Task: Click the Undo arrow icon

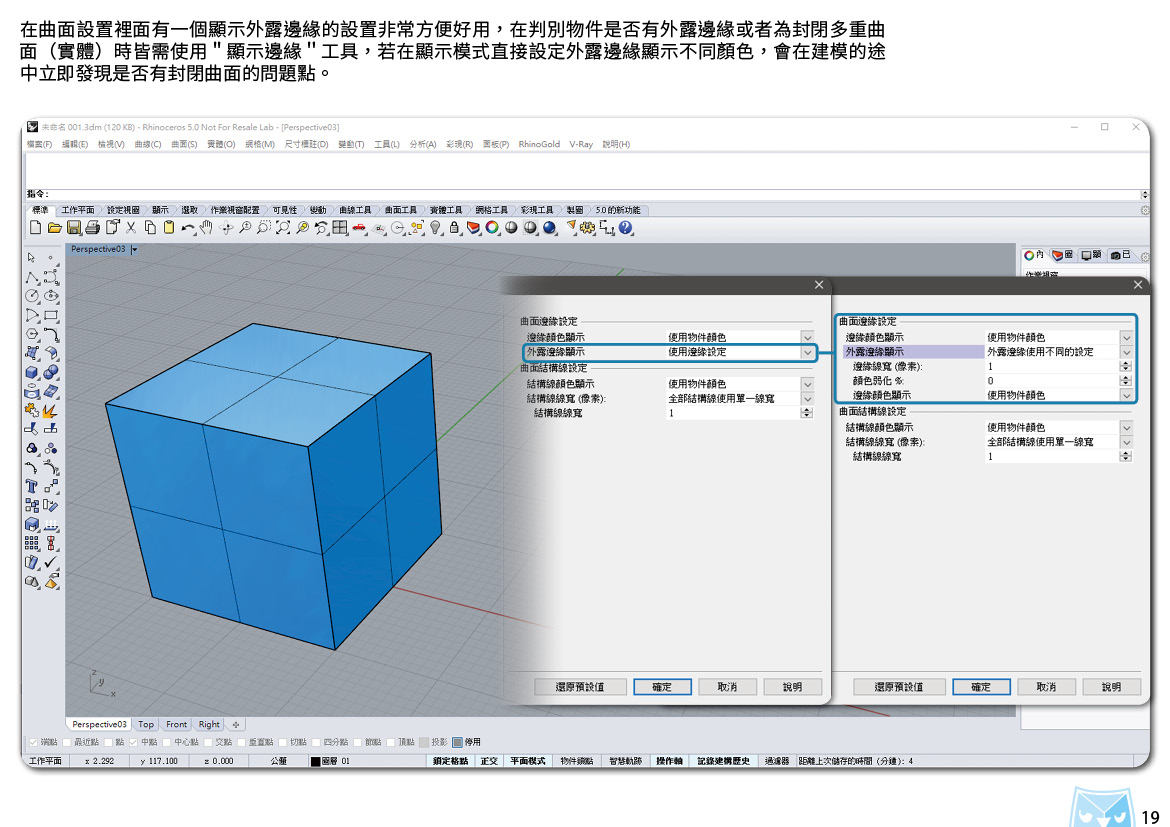Action: pos(188,228)
